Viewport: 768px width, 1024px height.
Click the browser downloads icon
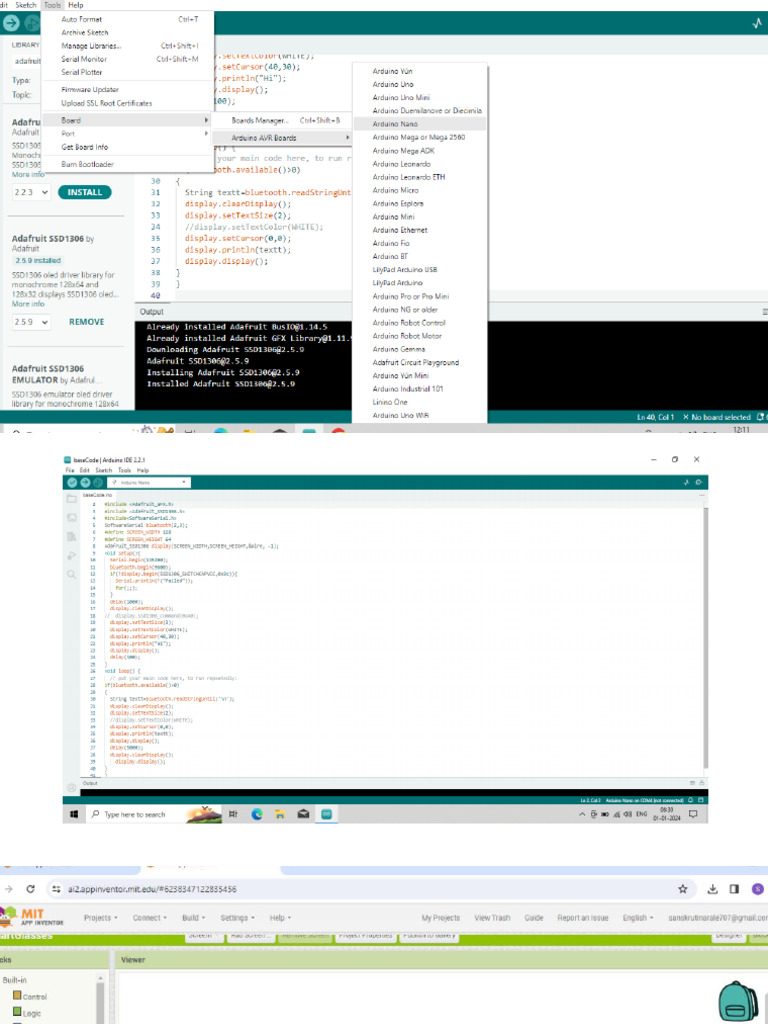(x=713, y=888)
